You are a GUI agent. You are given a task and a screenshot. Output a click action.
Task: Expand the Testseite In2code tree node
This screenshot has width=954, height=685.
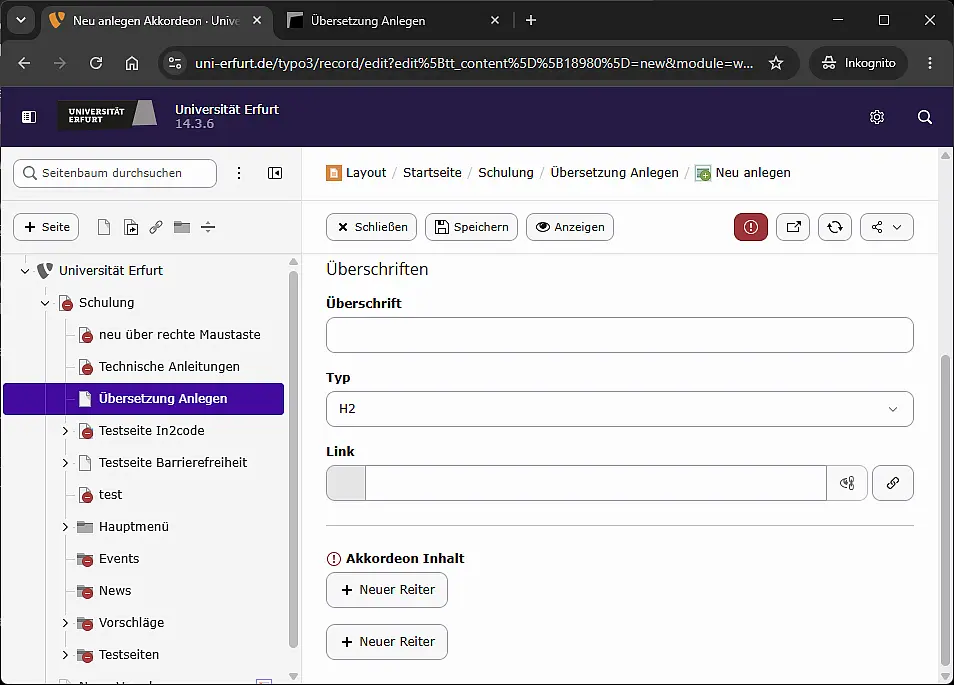tap(65, 431)
